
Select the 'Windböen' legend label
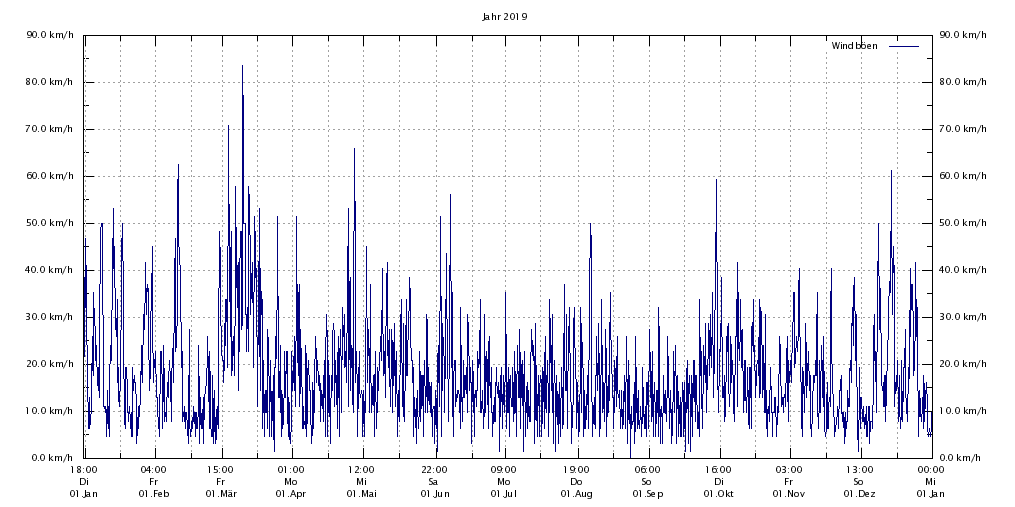tap(854, 46)
